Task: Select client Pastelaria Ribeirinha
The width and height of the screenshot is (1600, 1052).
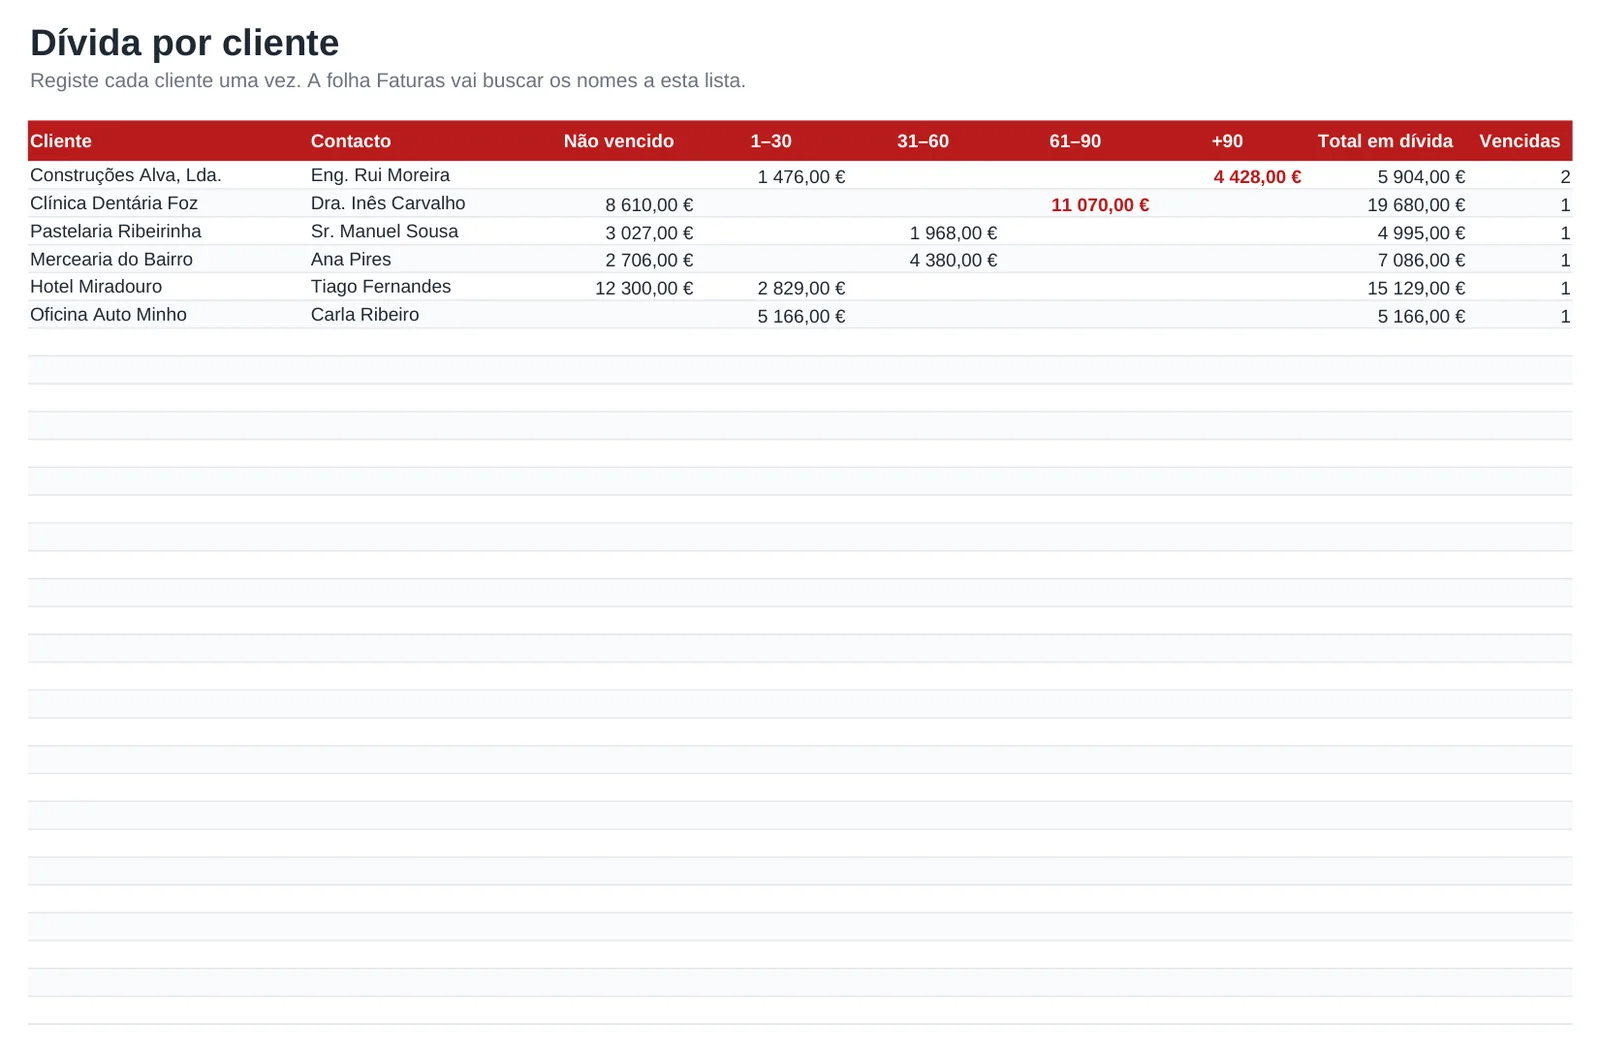Action: 116,231
